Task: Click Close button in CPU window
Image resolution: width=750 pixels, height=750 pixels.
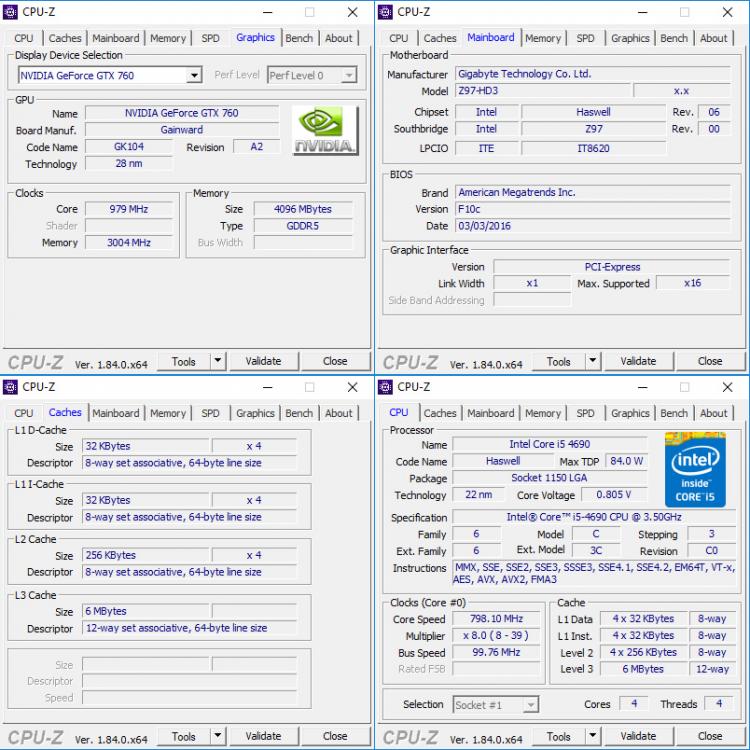Action: click(710, 736)
